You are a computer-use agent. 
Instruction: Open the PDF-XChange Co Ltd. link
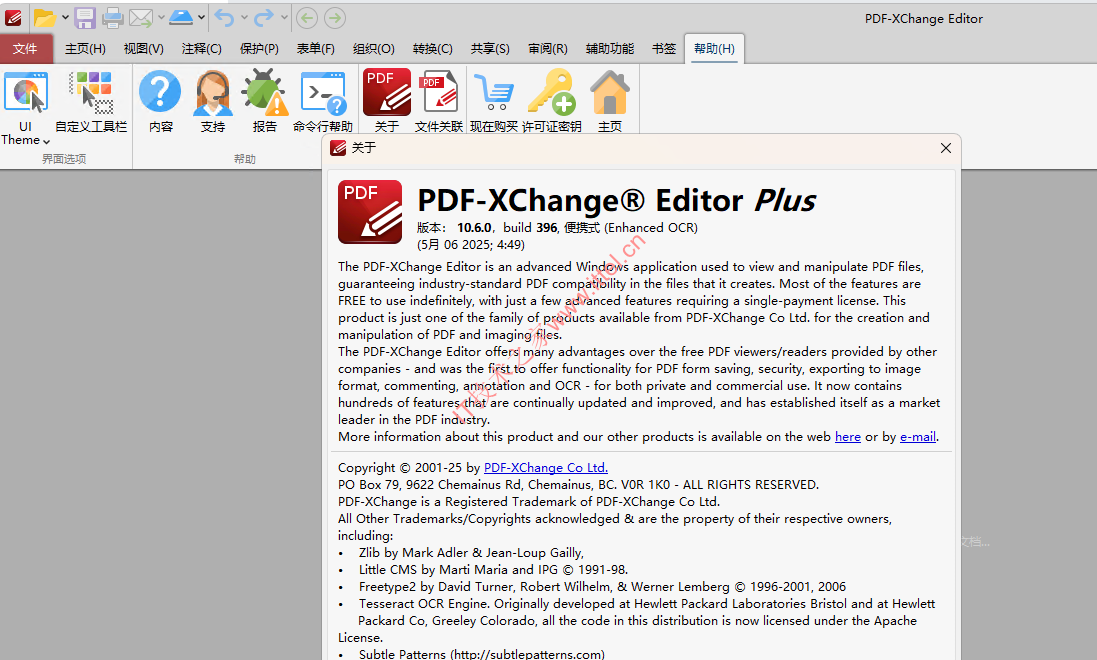point(546,468)
